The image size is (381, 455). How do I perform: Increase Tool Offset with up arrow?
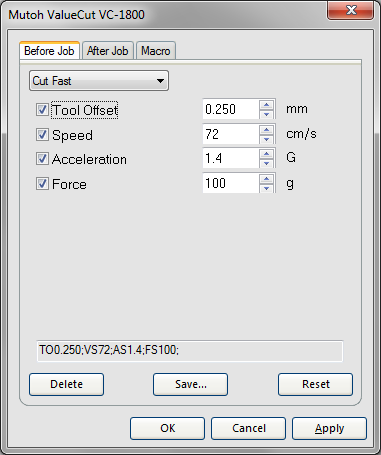click(266, 105)
